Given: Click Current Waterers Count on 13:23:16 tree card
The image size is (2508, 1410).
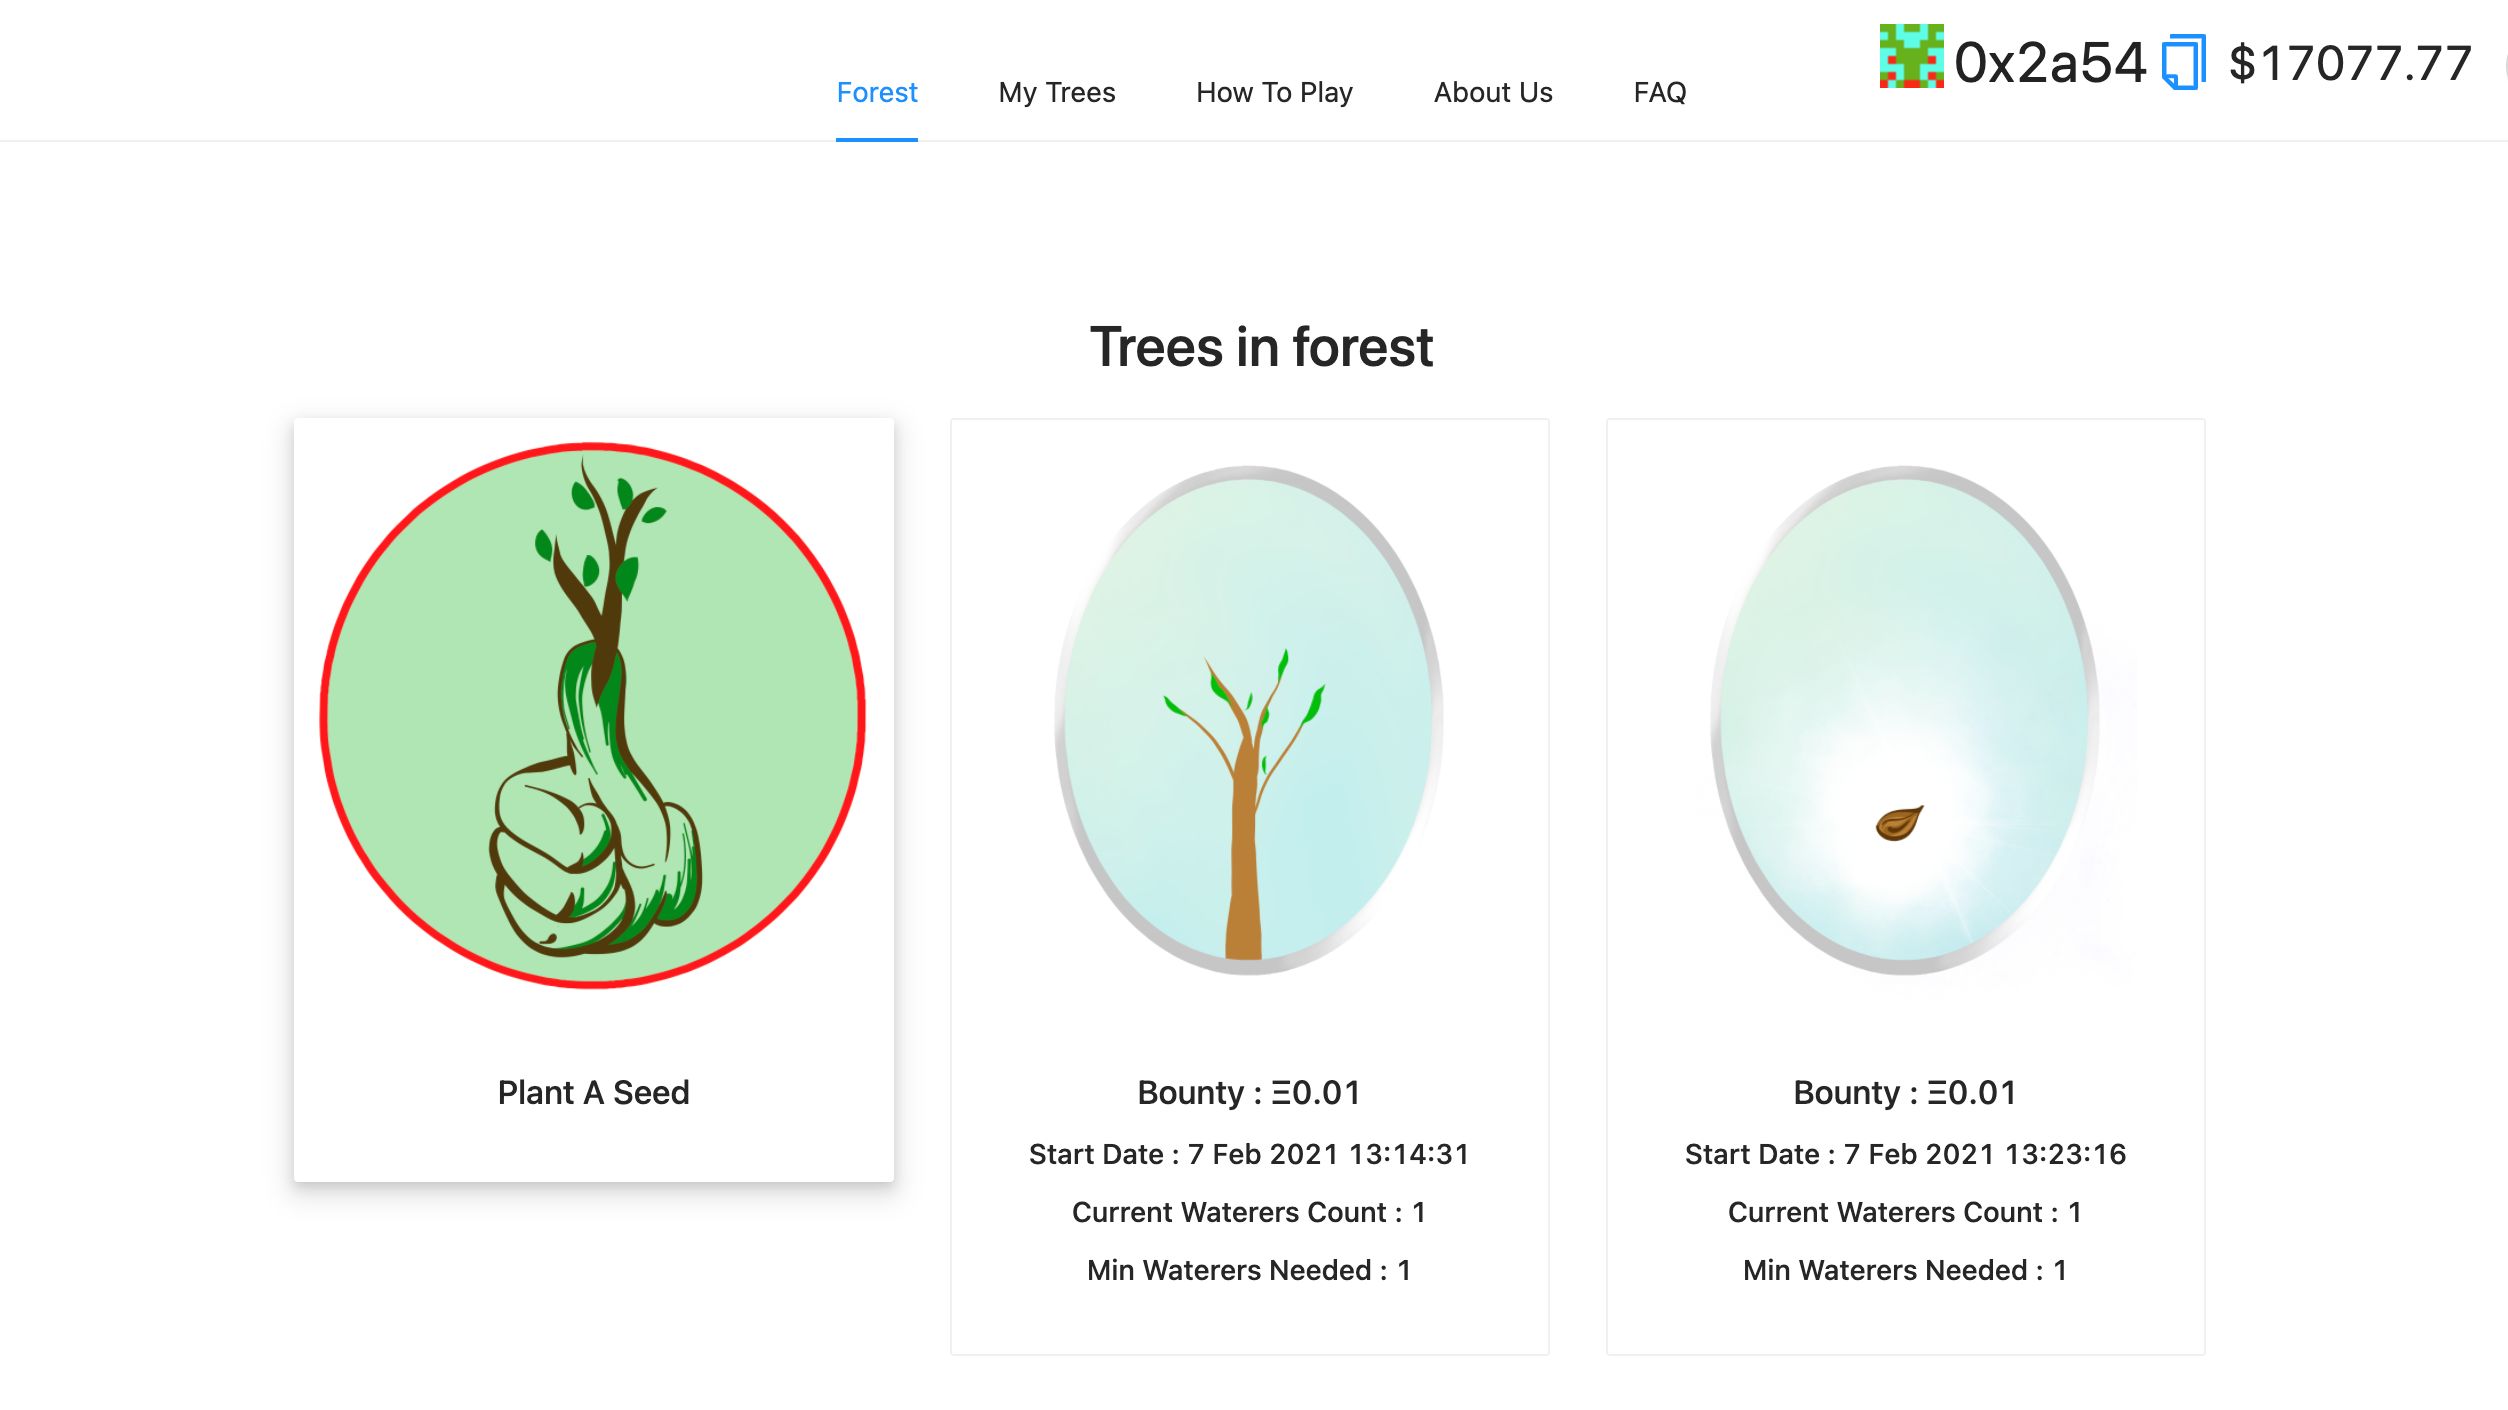Looking at the screenshot, I should (x=1905, y=1212).
